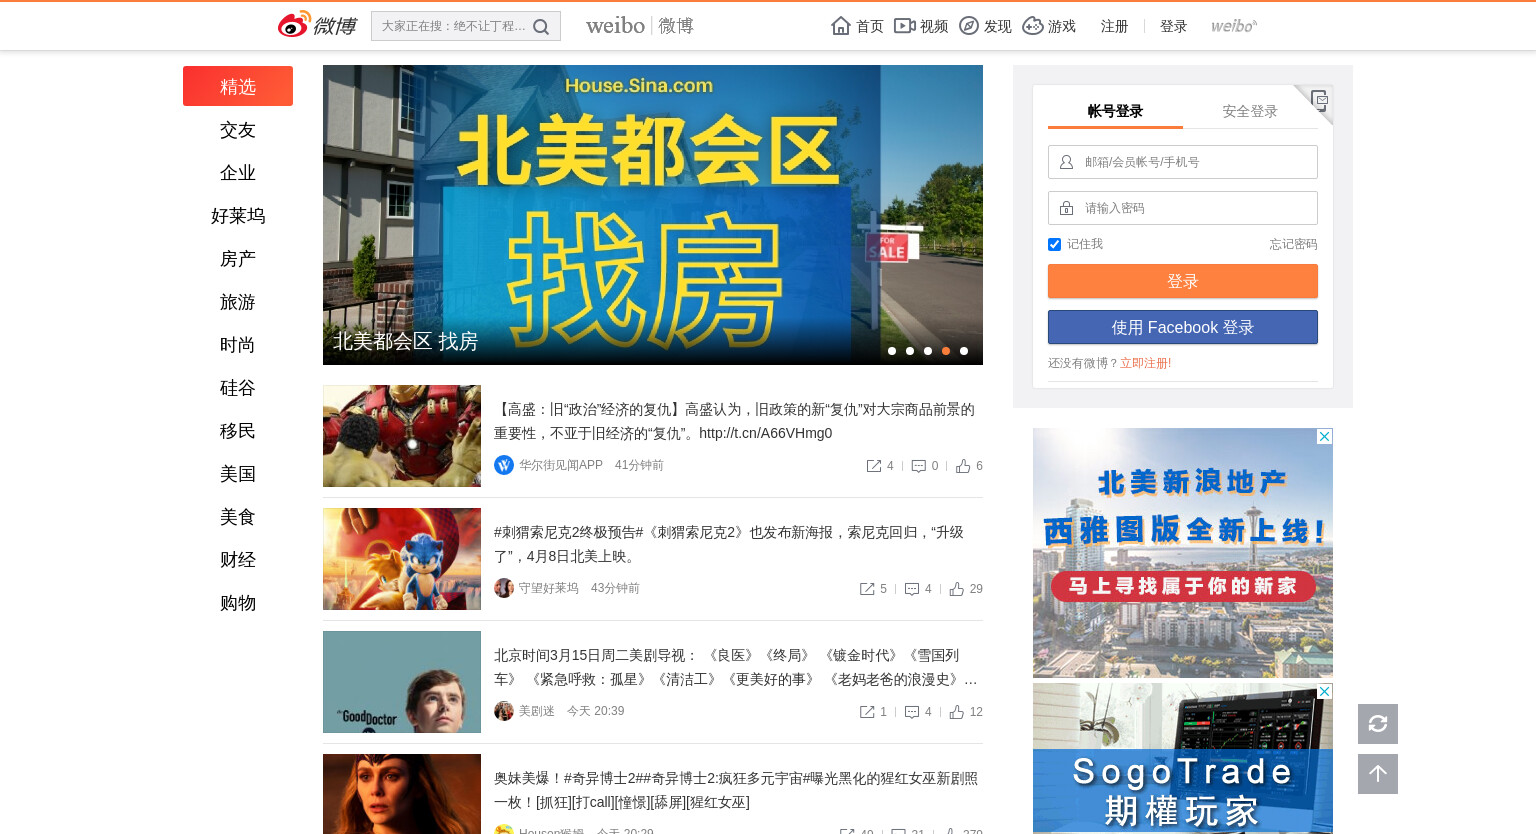The width and height of the screenshot is (1536, 834).
Task: Focus the 邮箱/会员帐号/手机号 field
Action: [1183, 162]
